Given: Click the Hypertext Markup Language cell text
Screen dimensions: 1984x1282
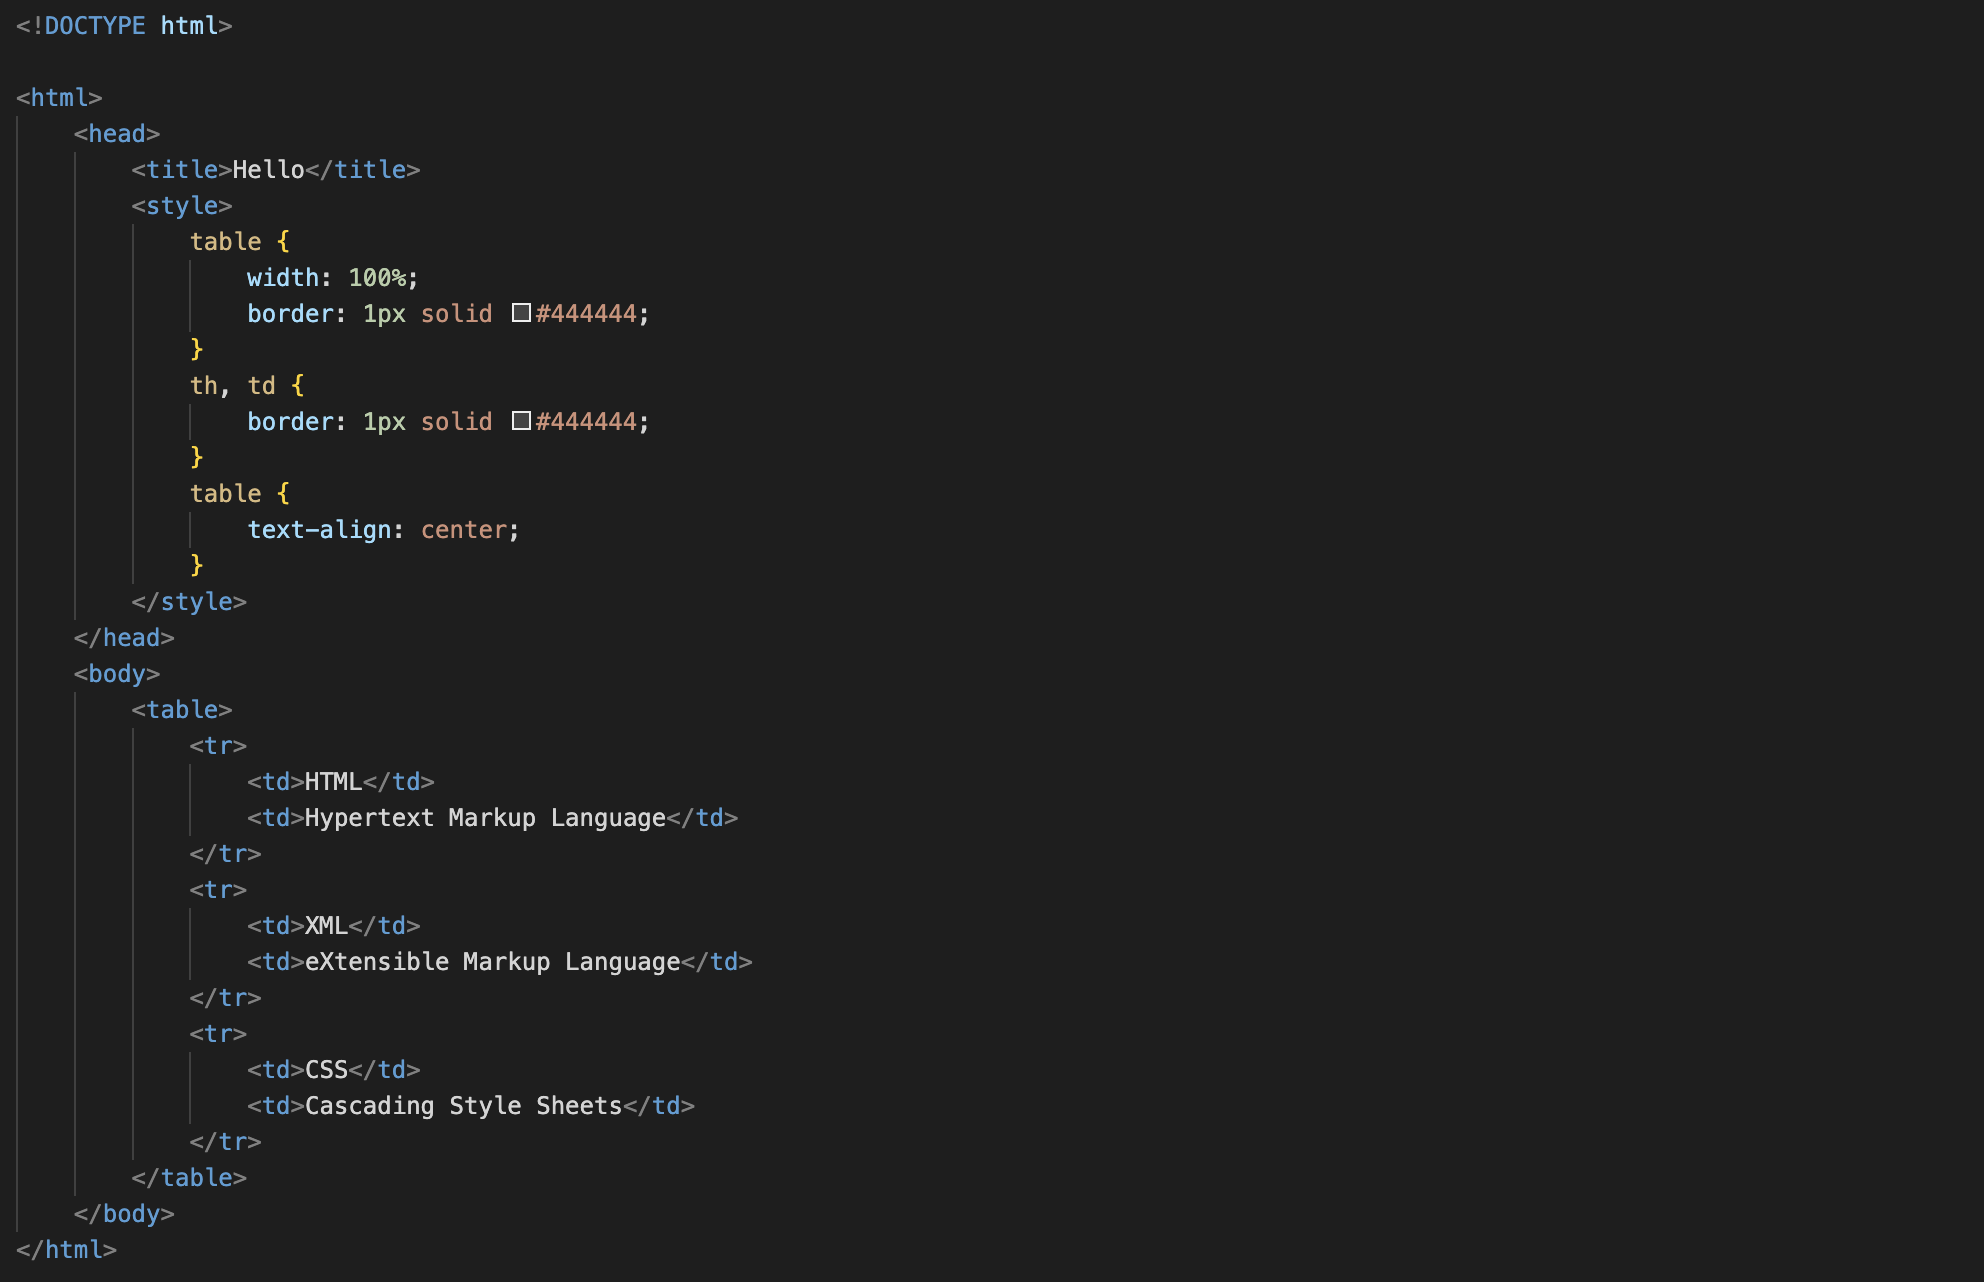Looking at the screenshot, I should pyautogui.click(x=485, y=818).
